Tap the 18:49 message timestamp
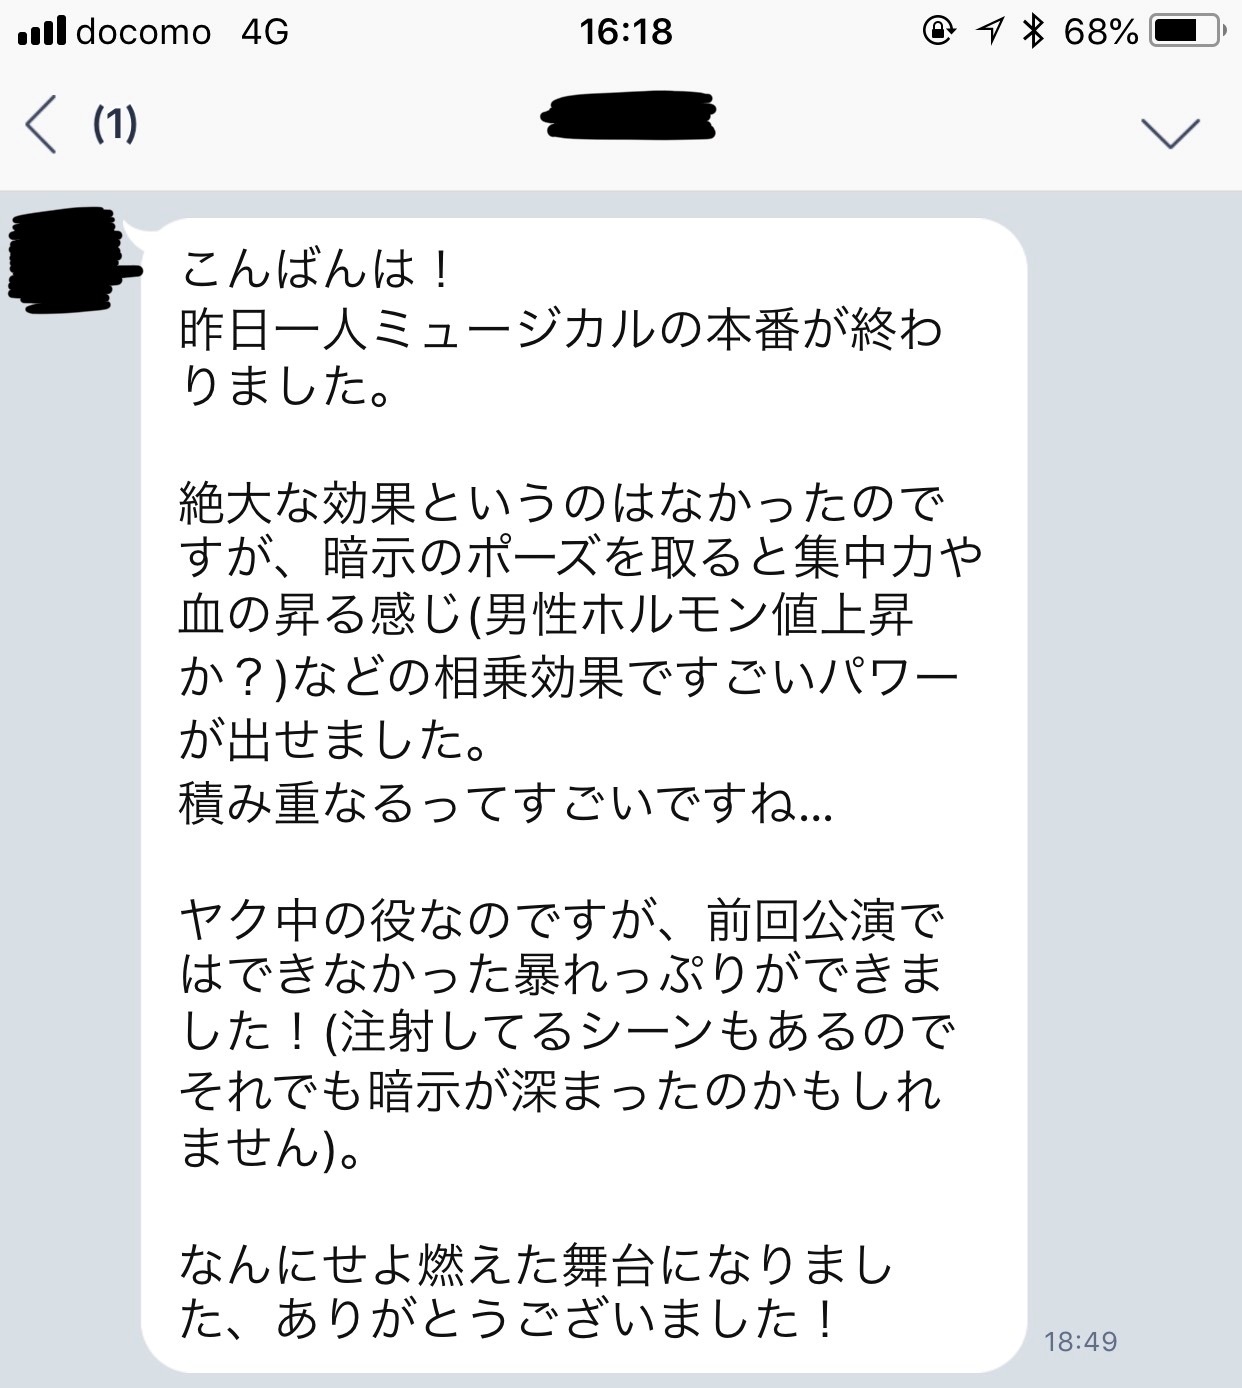The image size is (1242, 1388). (1080, 1341)
